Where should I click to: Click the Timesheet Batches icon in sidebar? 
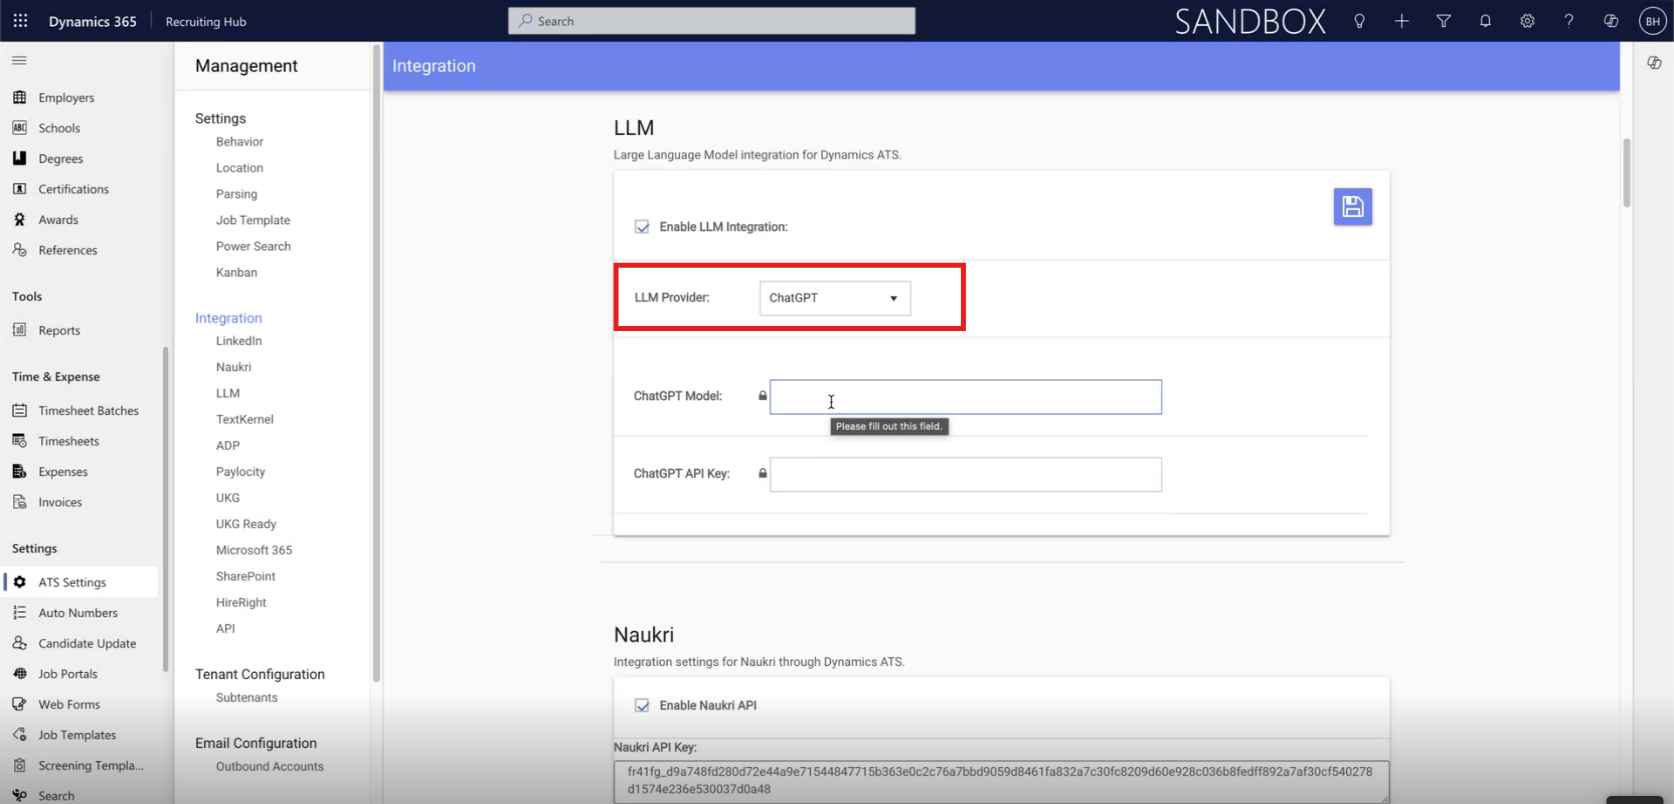pos(19,410)
